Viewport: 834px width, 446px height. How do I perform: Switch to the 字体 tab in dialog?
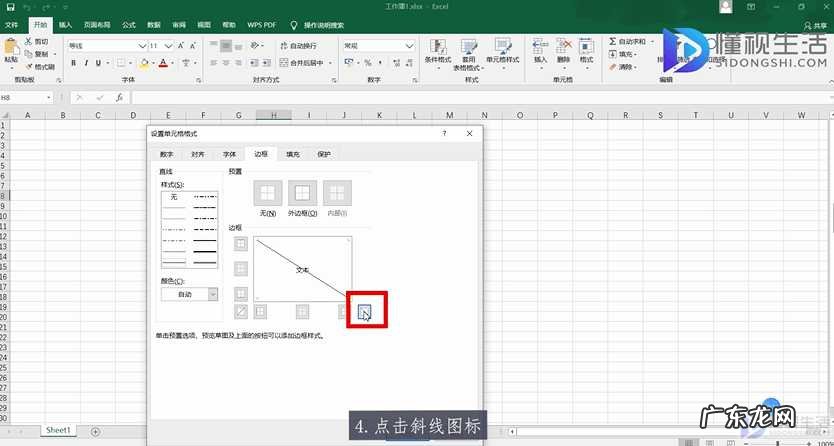[229, 154]
